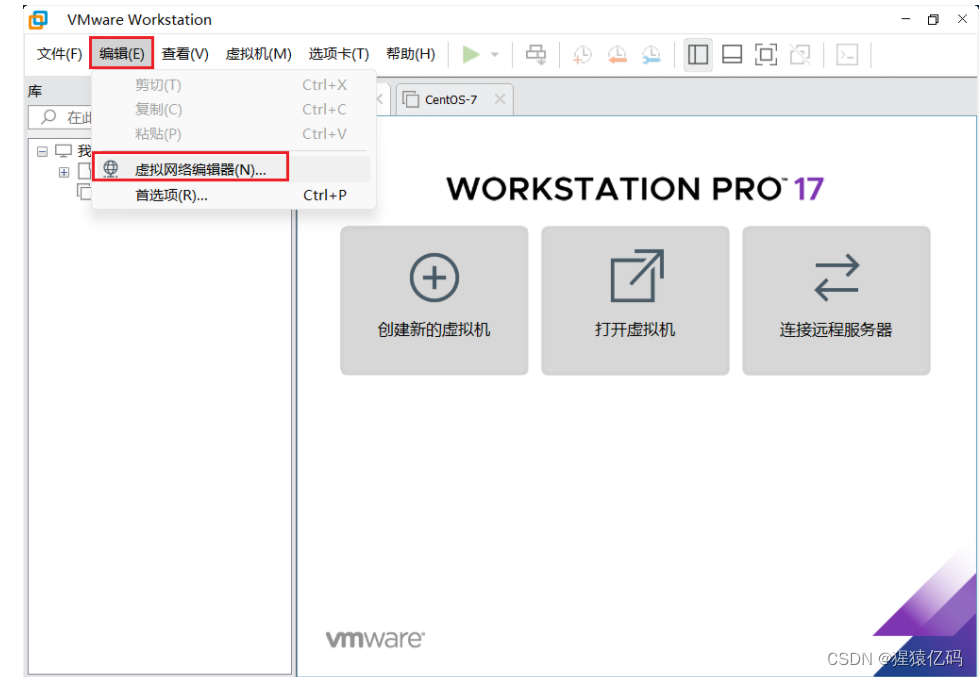Screen dimensions: 979x677
Task: Collapse the root node in library tree
Action: pyautogui.click(x=42, y=151)
